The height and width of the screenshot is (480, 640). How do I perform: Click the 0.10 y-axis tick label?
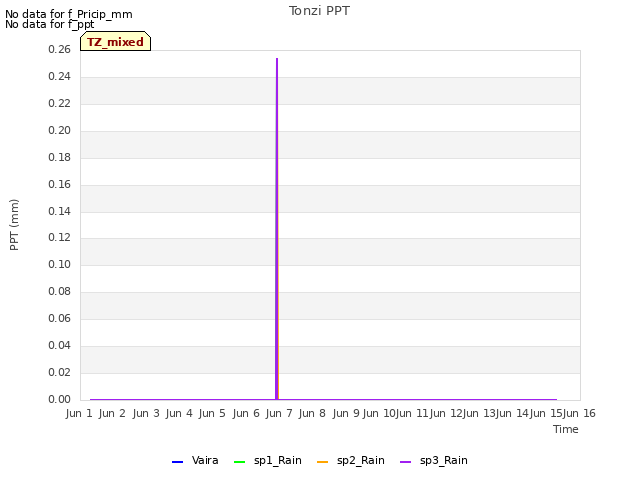(60, 264)
